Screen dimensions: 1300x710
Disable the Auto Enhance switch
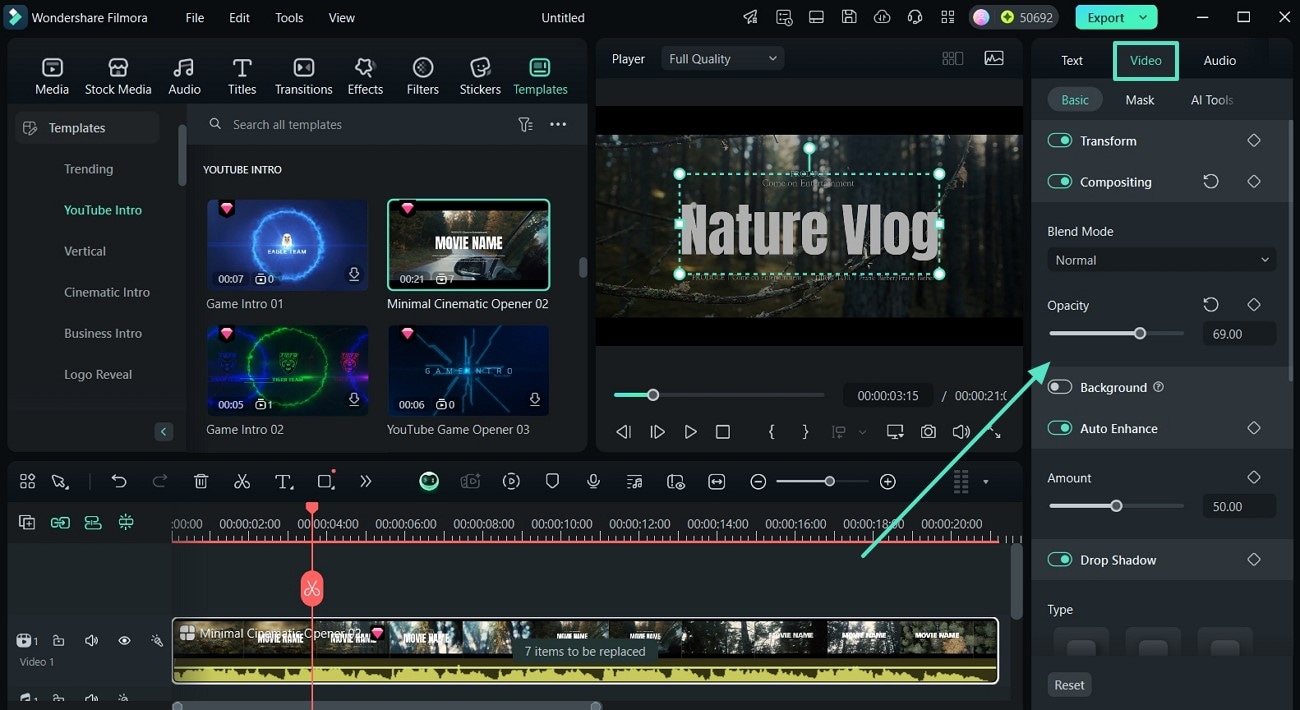[1060, 428]
